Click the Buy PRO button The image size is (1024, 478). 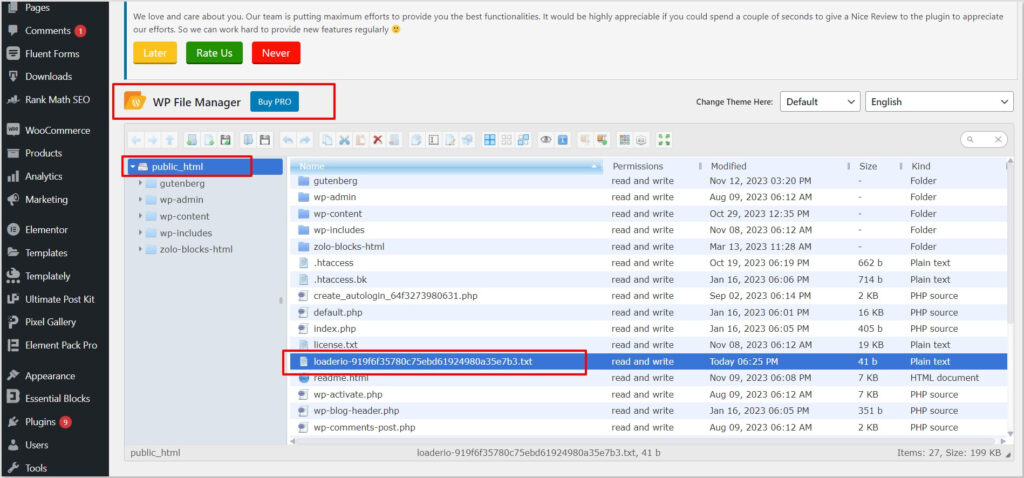pos(274,102)
